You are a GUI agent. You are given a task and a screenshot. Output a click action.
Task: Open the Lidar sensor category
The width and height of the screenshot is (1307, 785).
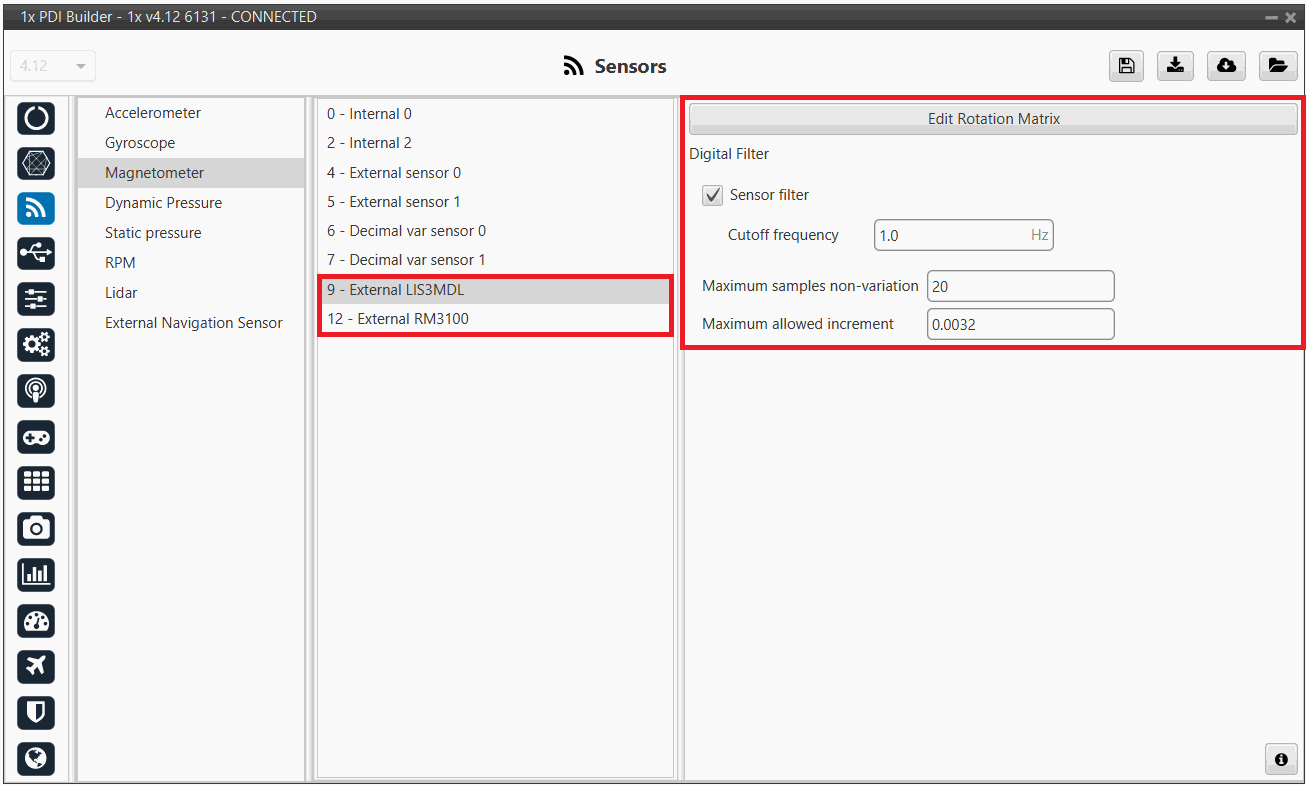tap(121, 293)
